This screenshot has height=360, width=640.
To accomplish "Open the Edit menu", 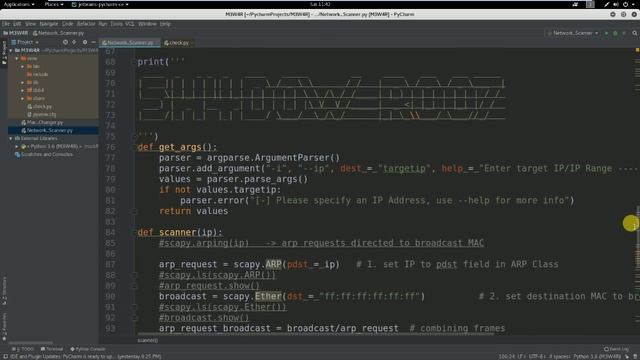I will click(x=17, y=24).
